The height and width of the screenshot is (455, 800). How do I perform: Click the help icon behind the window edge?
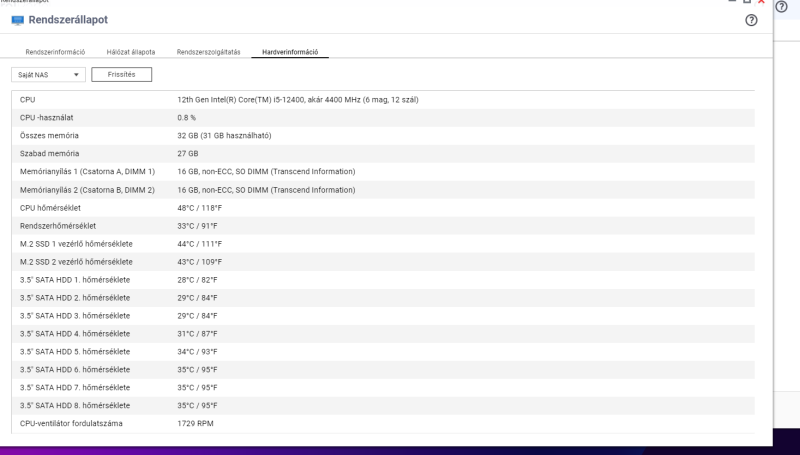(x=781, y=7)
